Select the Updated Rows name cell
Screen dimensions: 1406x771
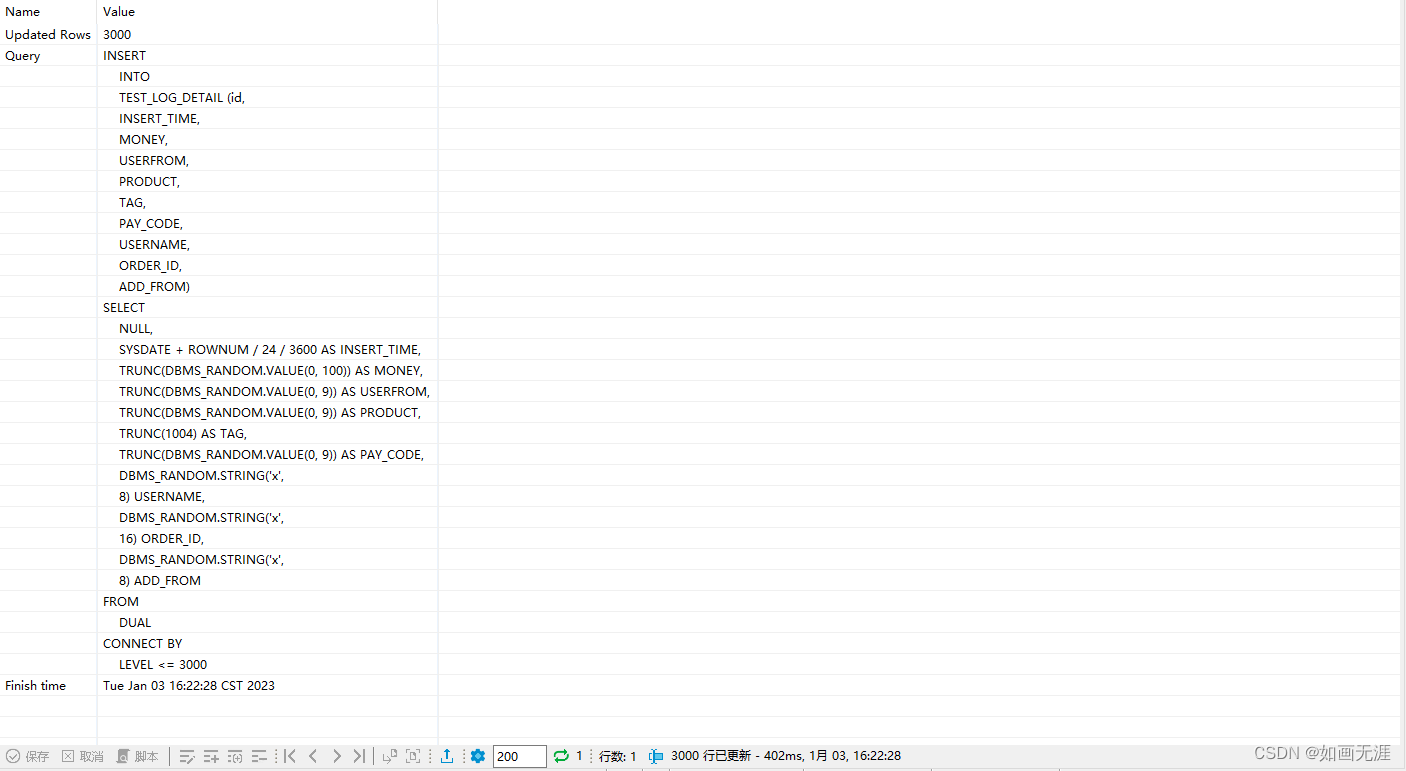(x=48, y=34)
